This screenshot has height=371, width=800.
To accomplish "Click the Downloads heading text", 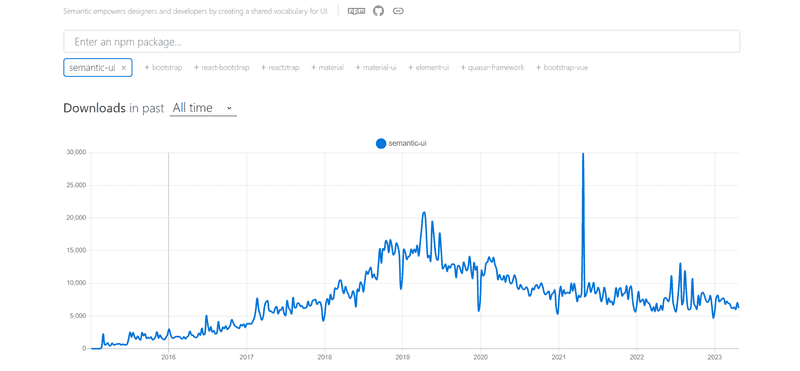I will tap(94, 108).
